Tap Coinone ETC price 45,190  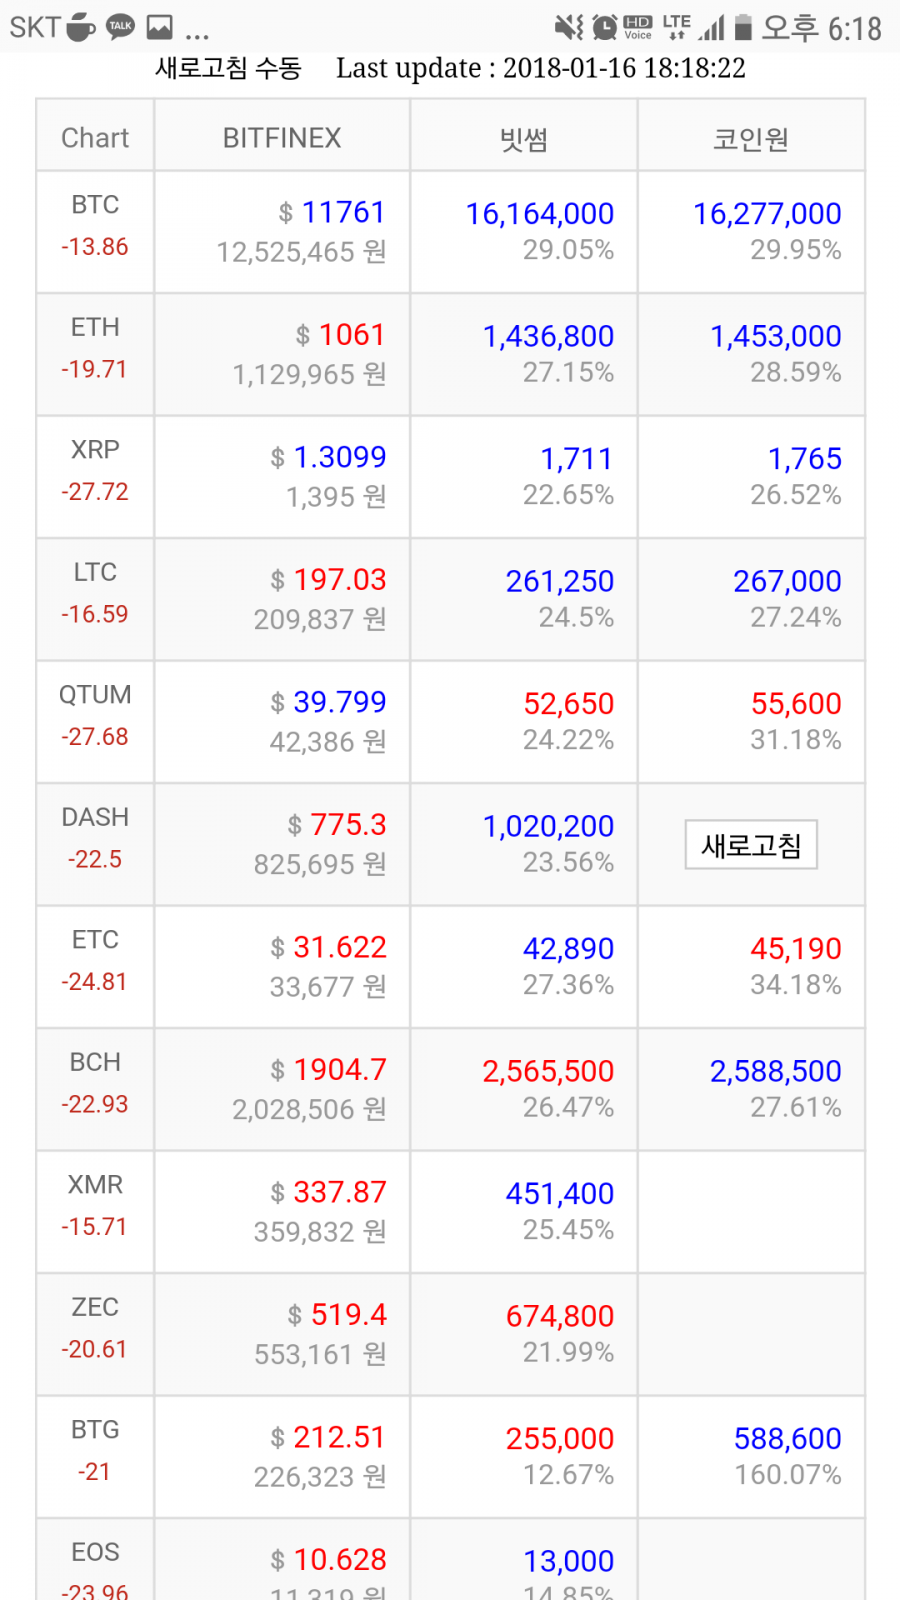tap(796, 948)
